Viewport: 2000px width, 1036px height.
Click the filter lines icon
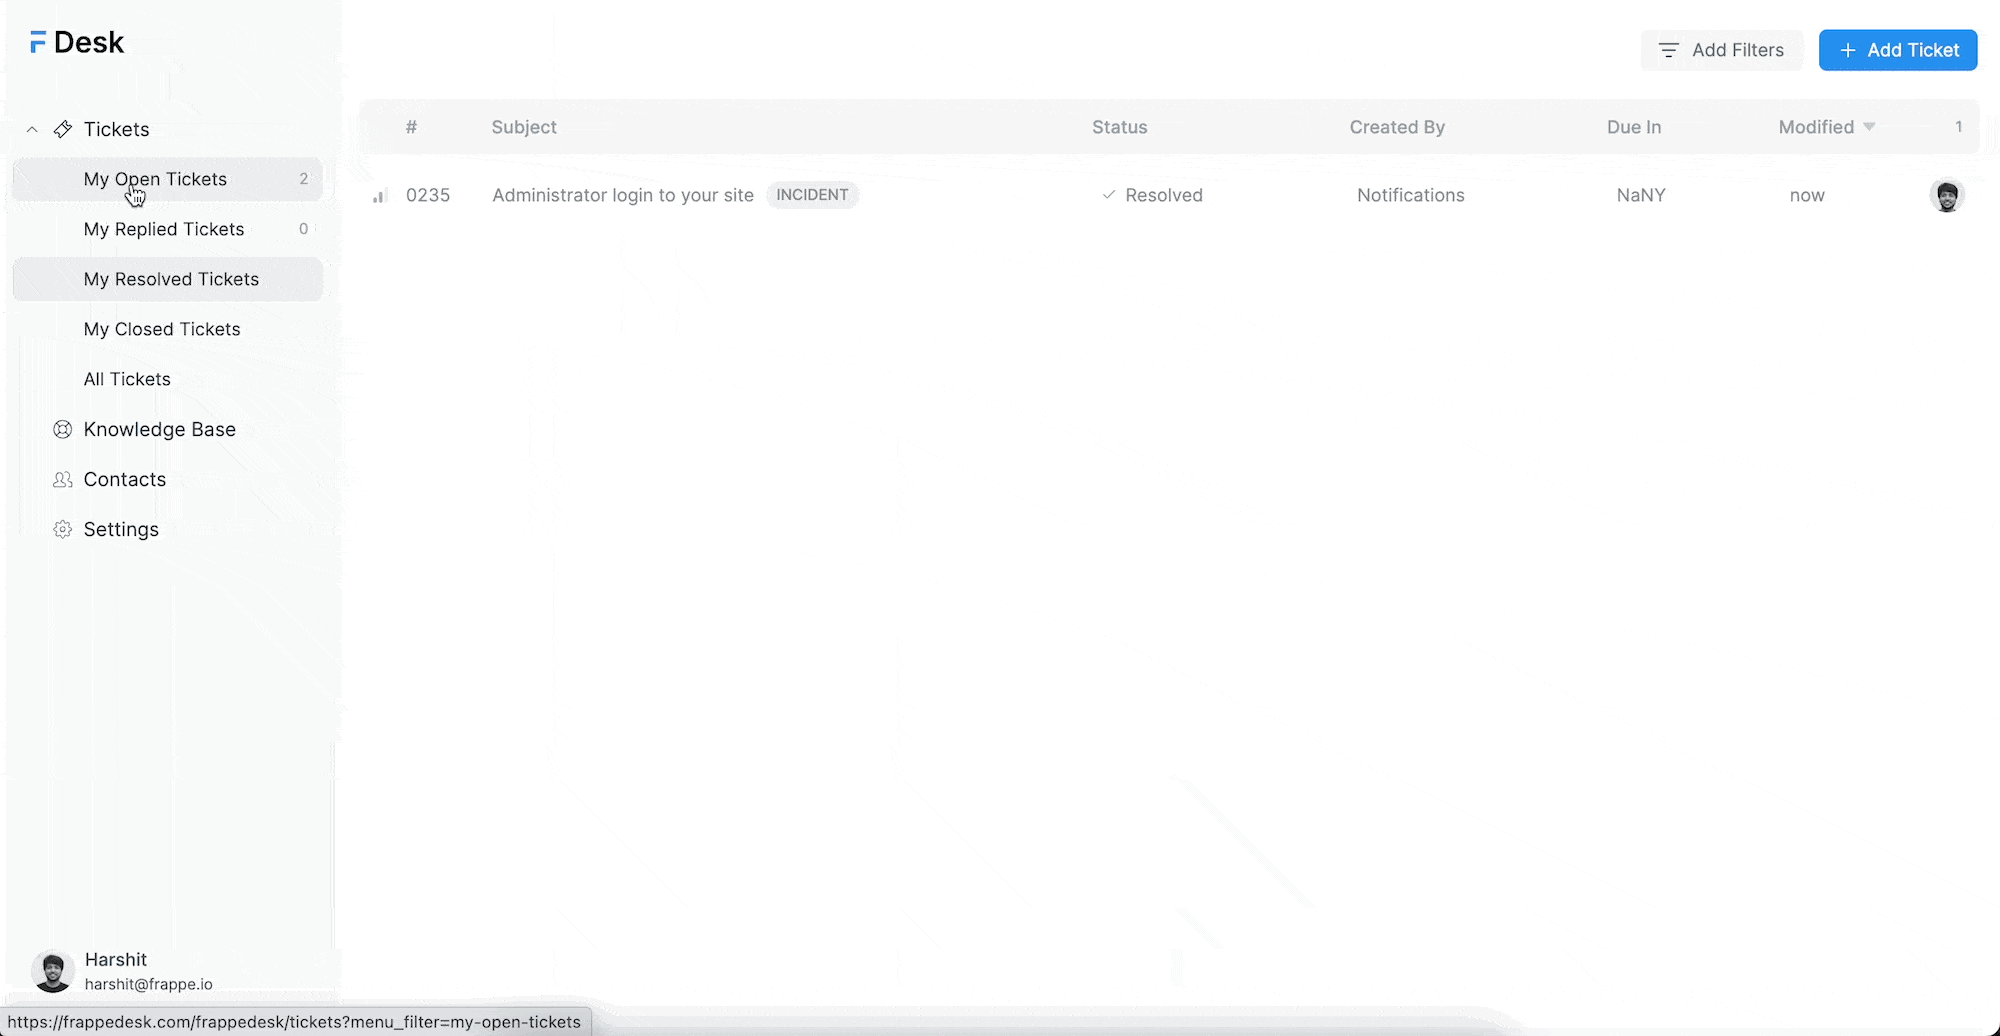[x=1668, y=50]
